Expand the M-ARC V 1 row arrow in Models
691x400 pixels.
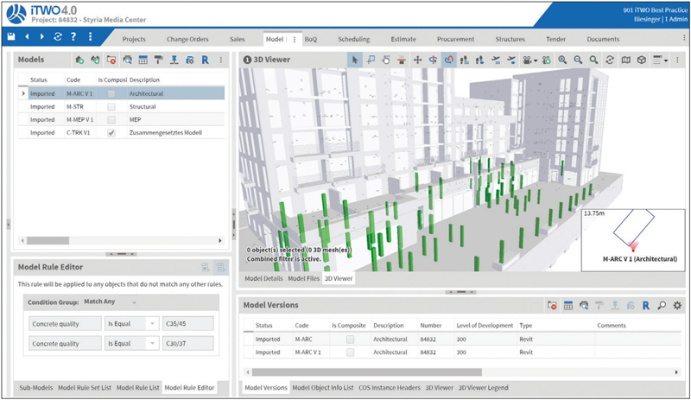23,93
